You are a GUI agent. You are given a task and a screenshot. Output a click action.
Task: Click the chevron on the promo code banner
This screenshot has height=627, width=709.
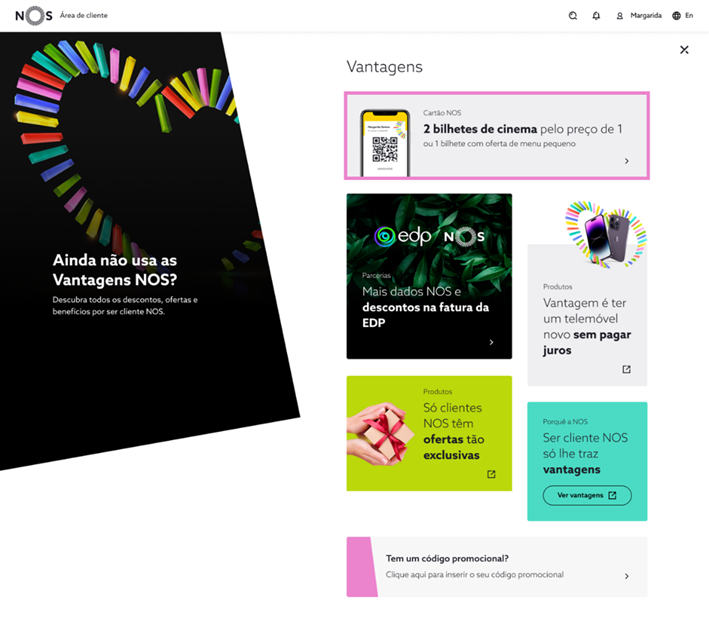point(627,576)
